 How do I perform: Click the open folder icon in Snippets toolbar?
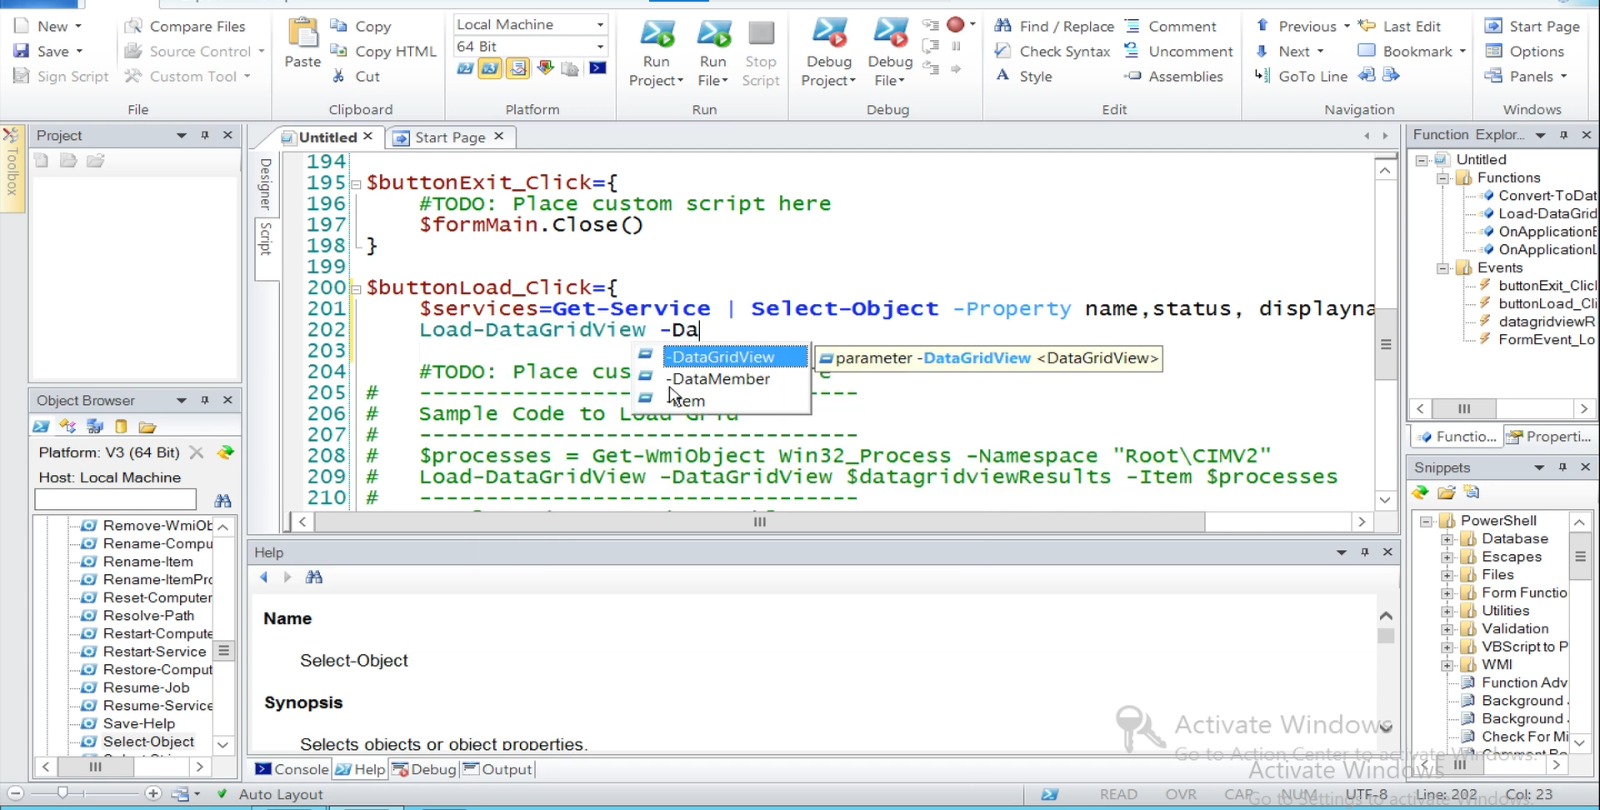tap(1446, 492)
